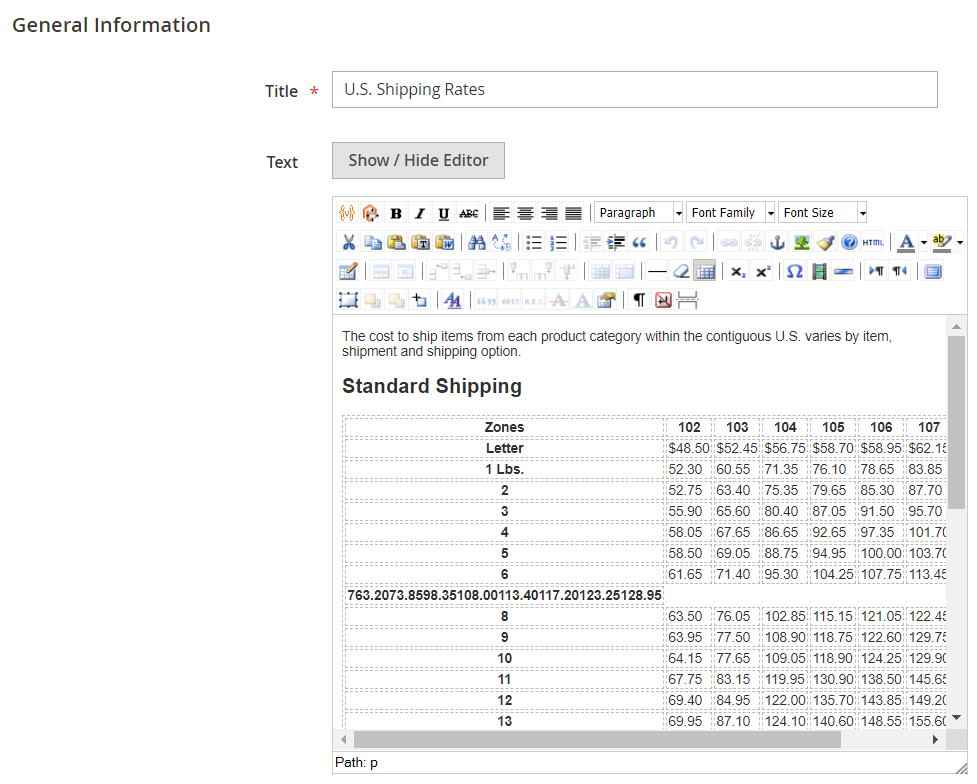Toggle underline formatting button
Screen dimensions: 977x784
tap(444, 213)
